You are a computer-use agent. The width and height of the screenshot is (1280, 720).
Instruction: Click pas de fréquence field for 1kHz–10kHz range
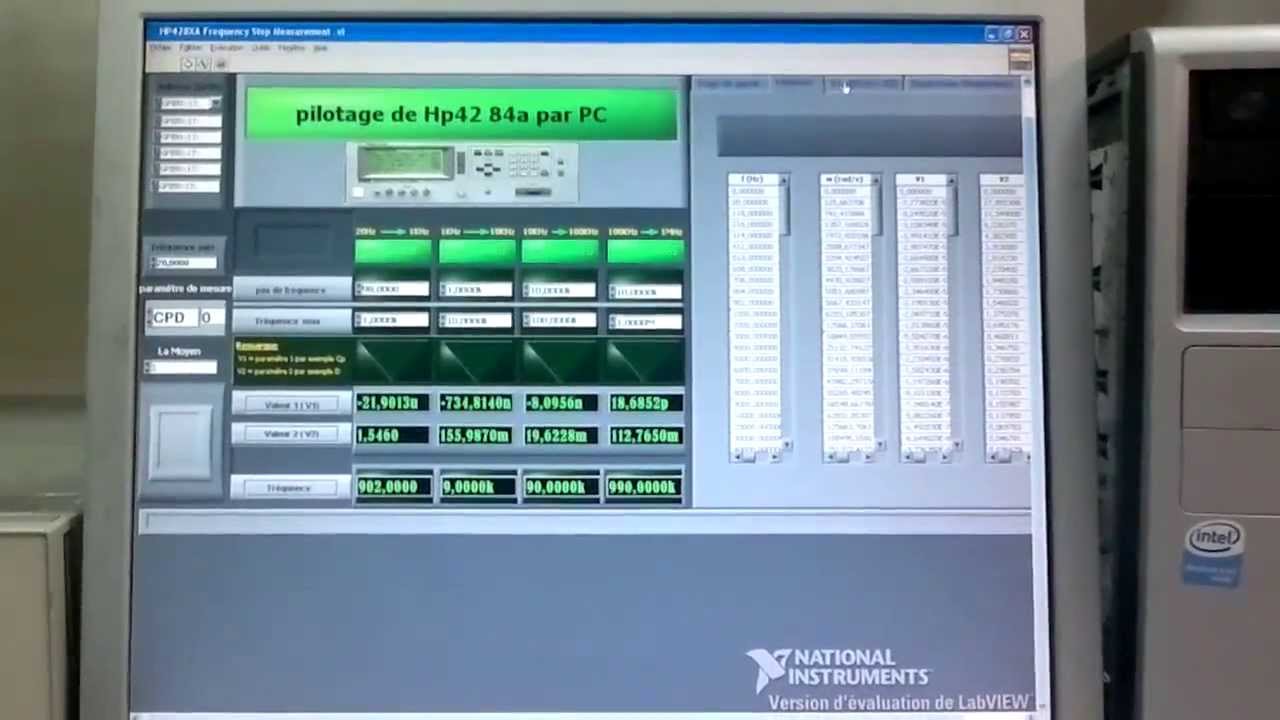click(476, 290)
